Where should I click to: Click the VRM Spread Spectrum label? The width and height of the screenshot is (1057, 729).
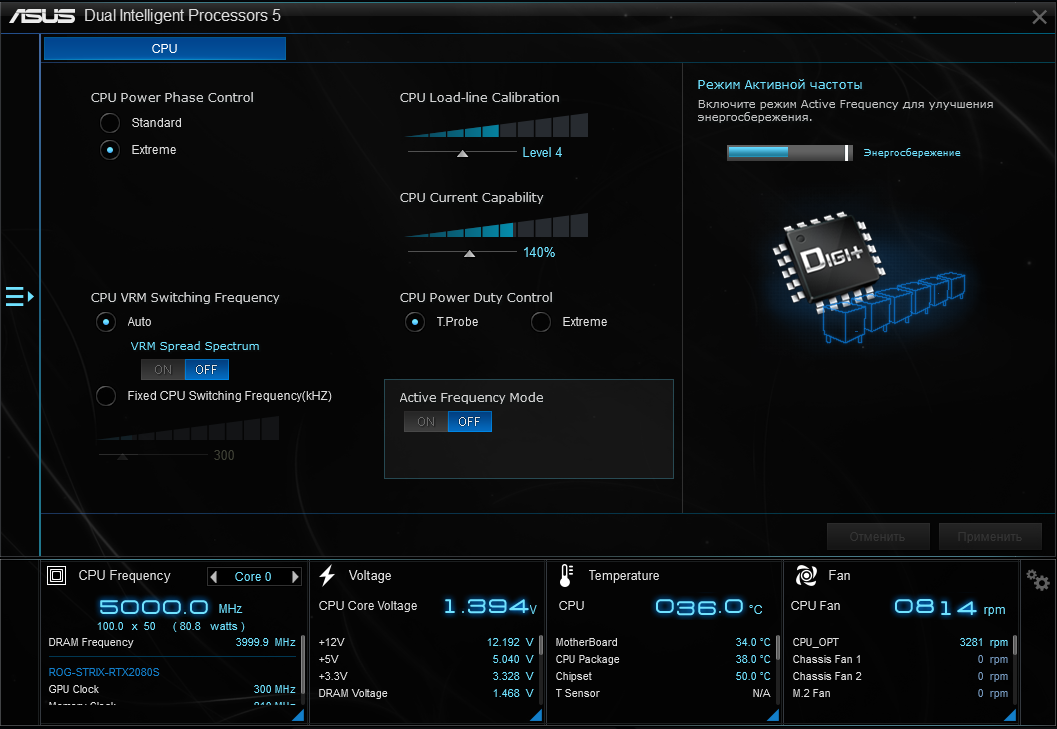coord(195,346)
